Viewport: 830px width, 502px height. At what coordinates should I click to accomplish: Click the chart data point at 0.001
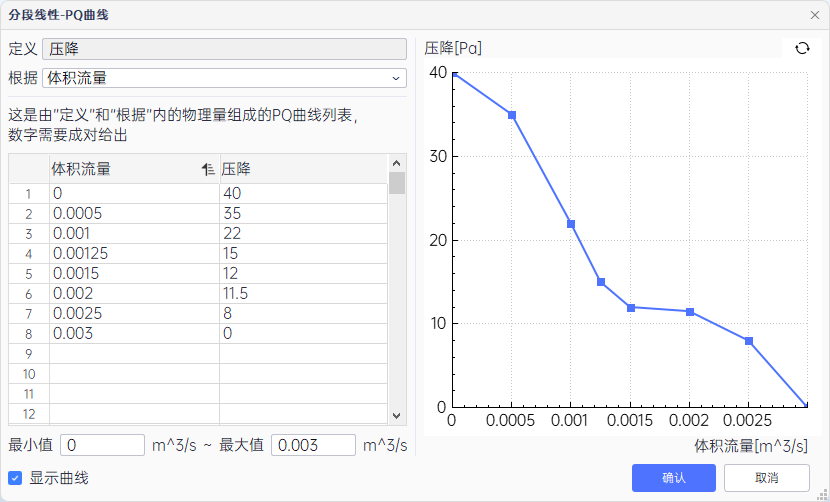(571, 224)
